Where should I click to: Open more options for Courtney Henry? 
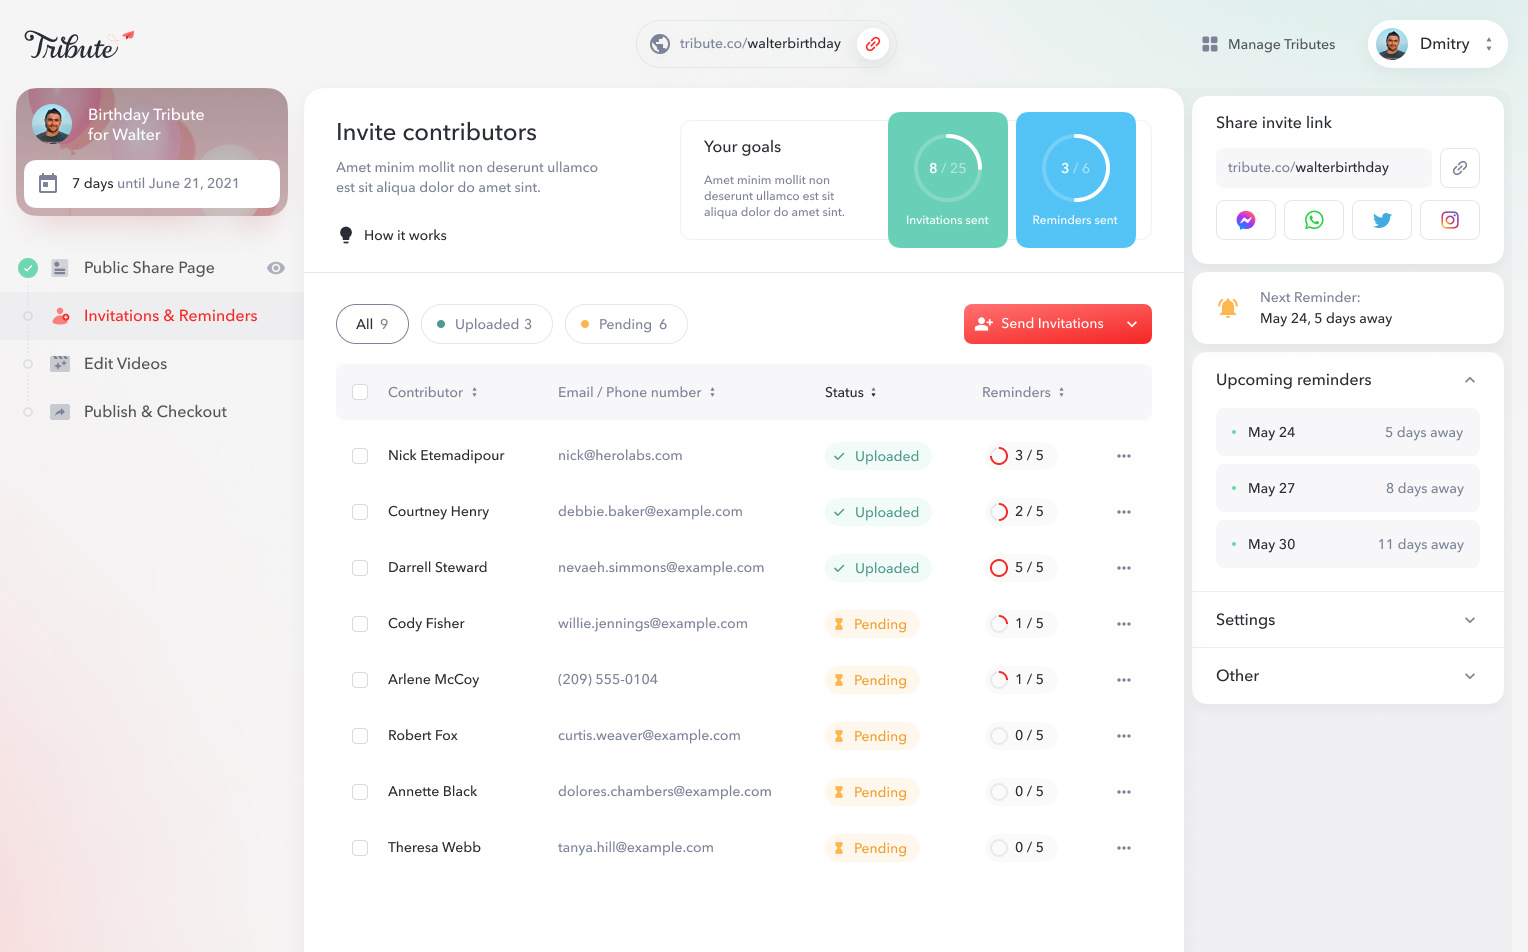pyautogui.click(x=1124, y=512)
